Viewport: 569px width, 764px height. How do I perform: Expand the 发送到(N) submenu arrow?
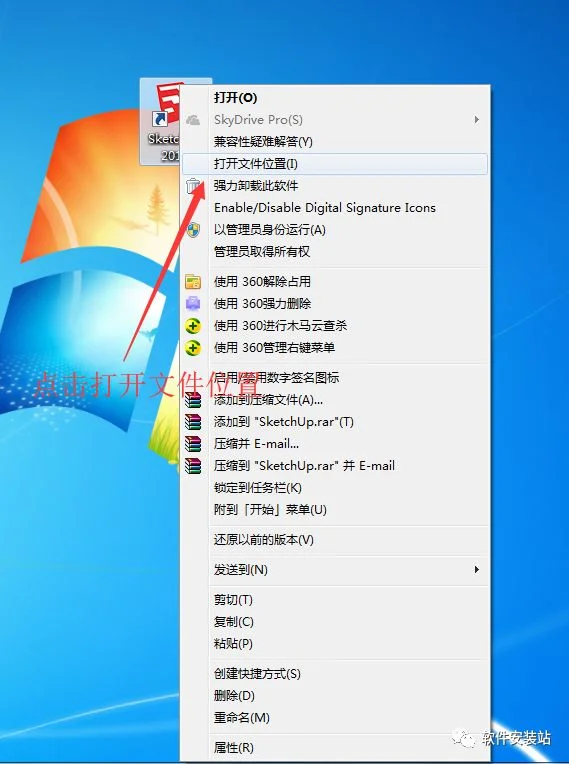477,570
